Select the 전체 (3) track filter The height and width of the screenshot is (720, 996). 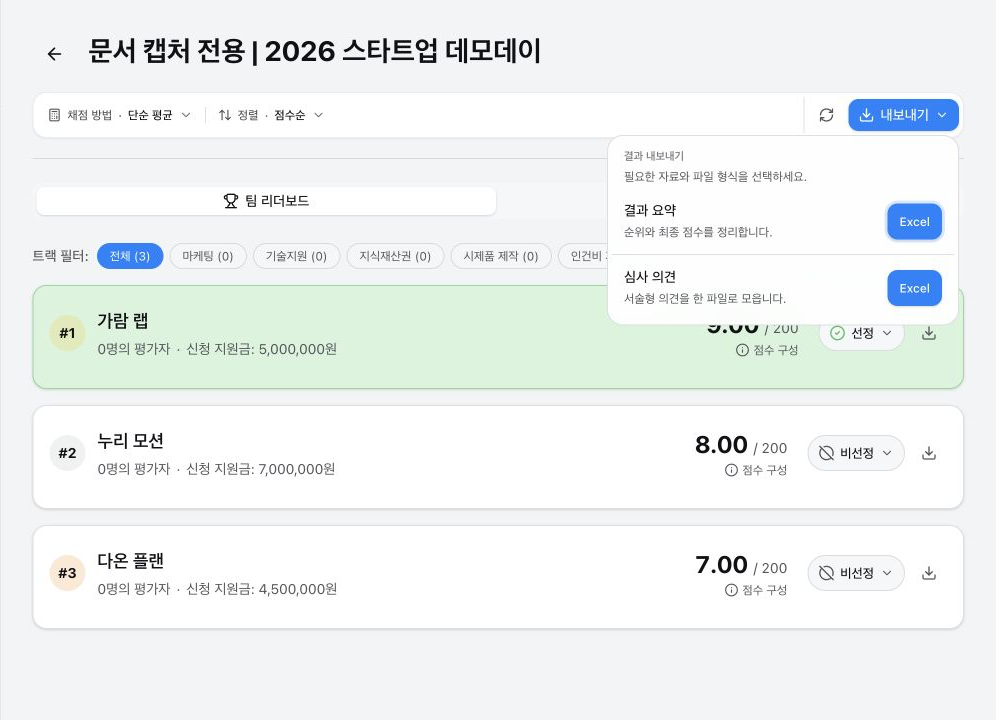[130, 256]
